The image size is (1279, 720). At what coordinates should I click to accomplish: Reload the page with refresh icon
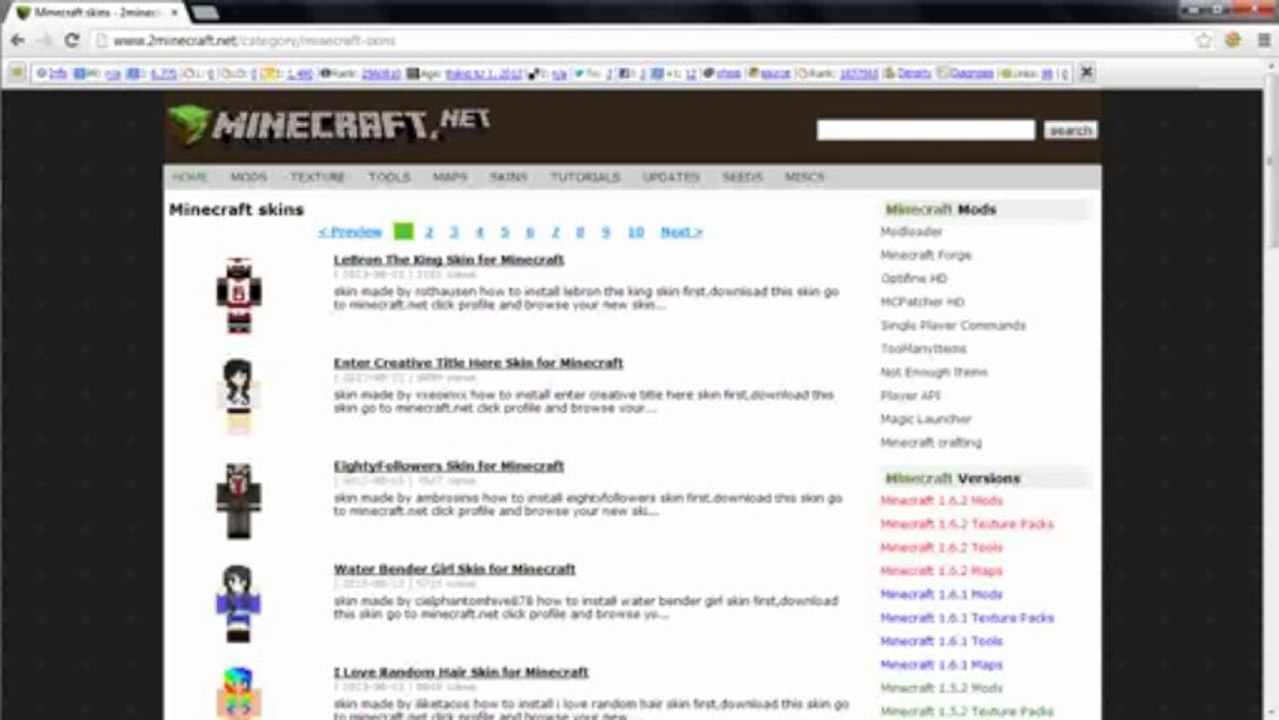pos(71,41)
